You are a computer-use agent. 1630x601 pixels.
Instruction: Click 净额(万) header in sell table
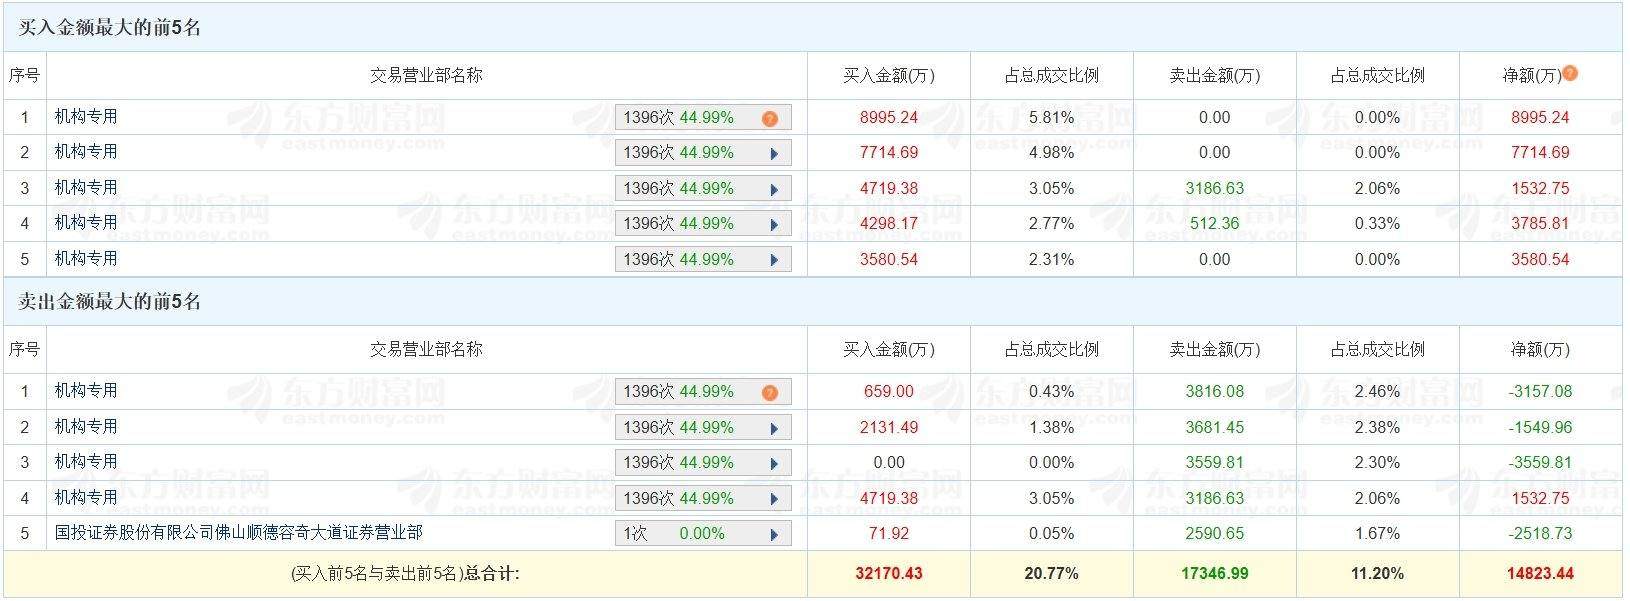point(1541,350)
